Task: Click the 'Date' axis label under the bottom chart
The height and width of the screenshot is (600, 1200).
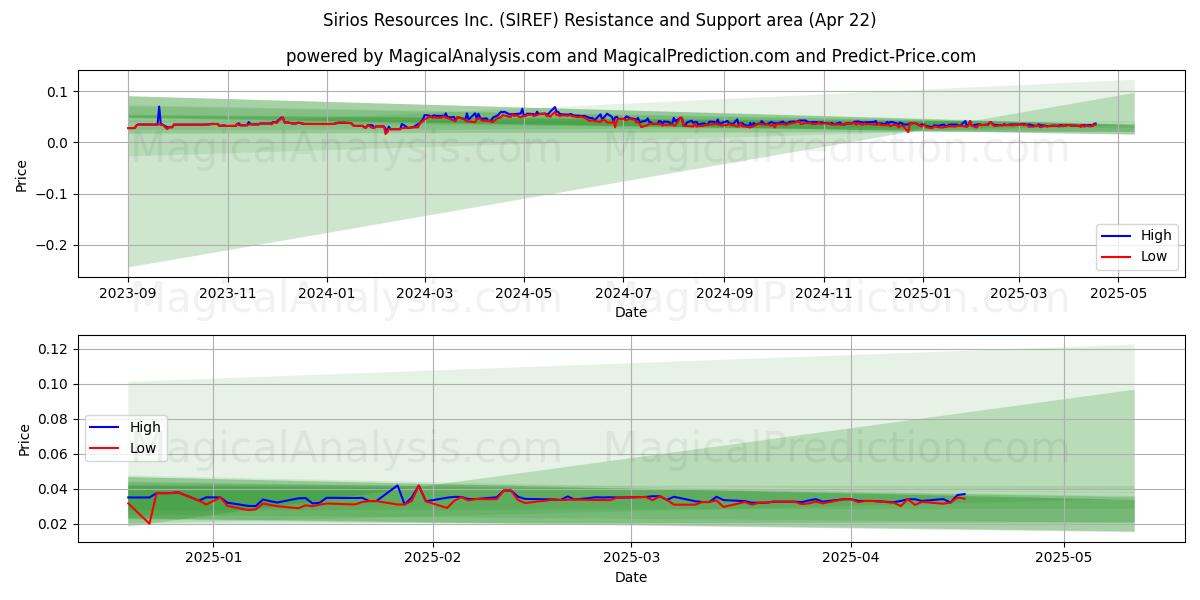Action: (631, 577)
